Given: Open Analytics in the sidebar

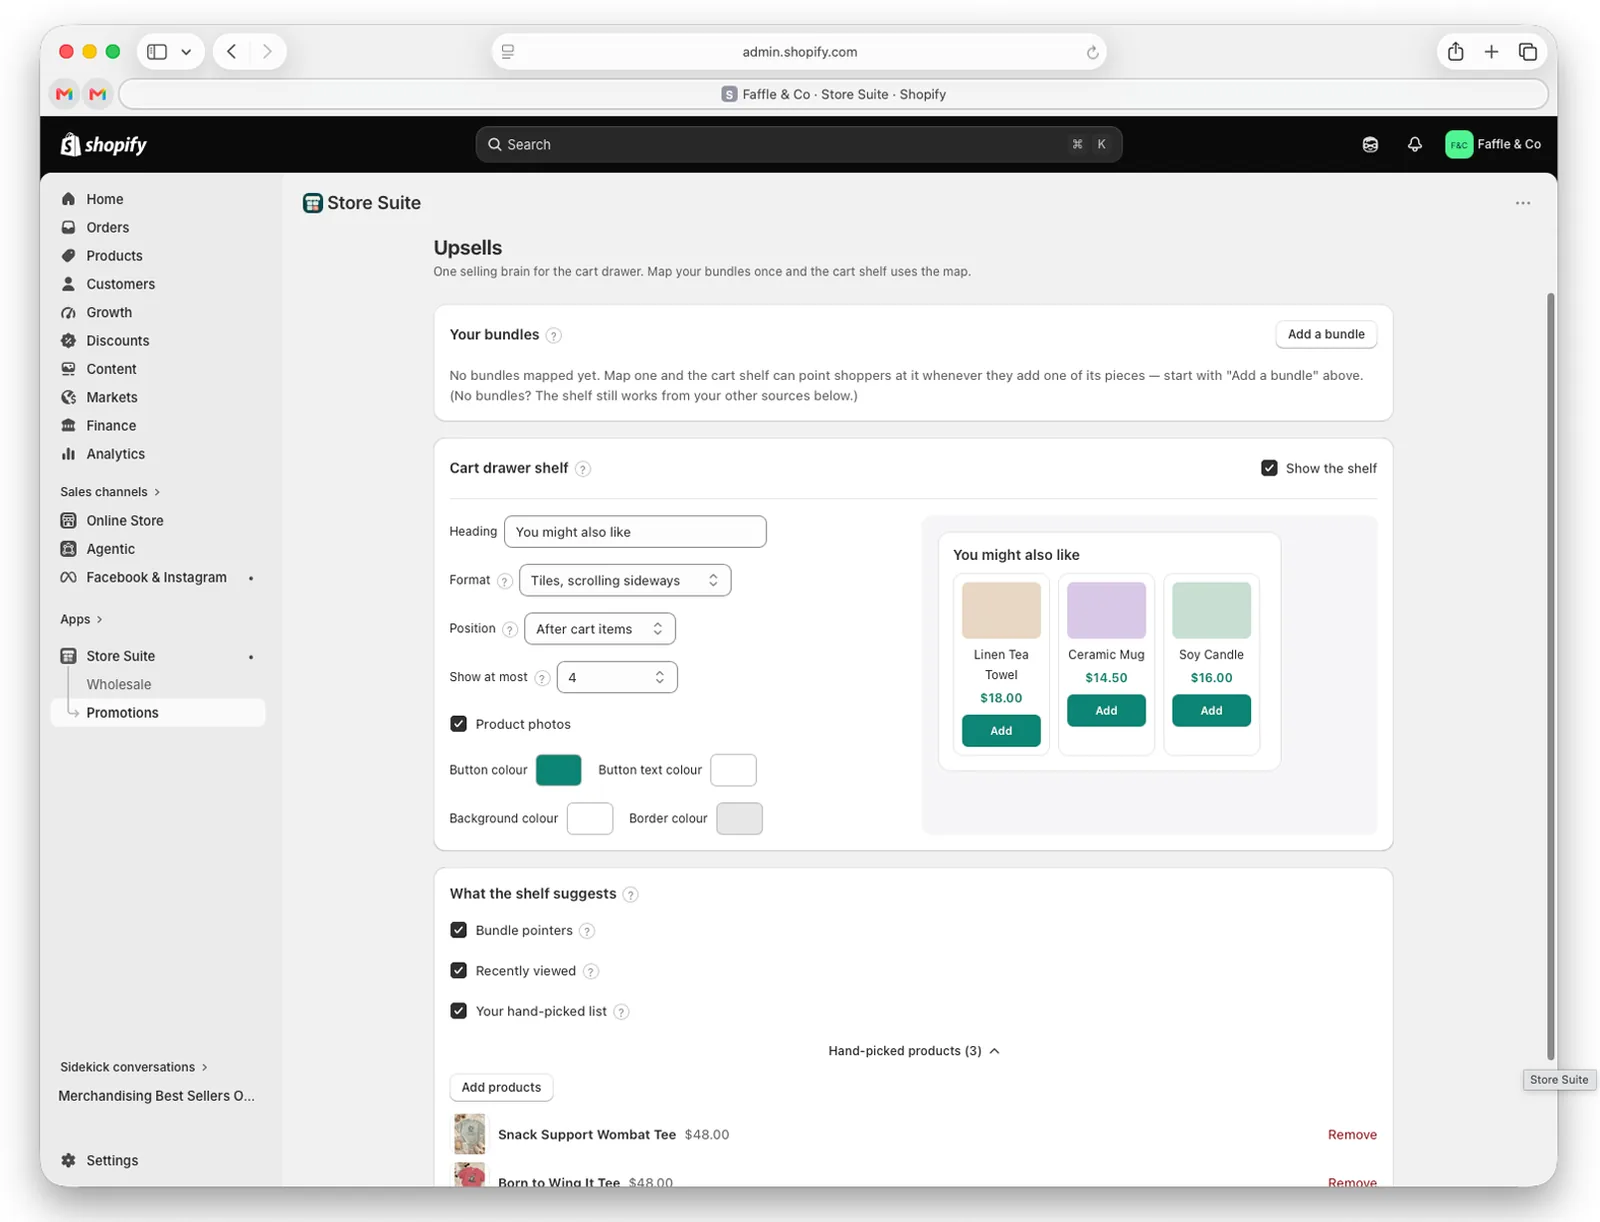Looking at the screenshot, I should (115, 454).
